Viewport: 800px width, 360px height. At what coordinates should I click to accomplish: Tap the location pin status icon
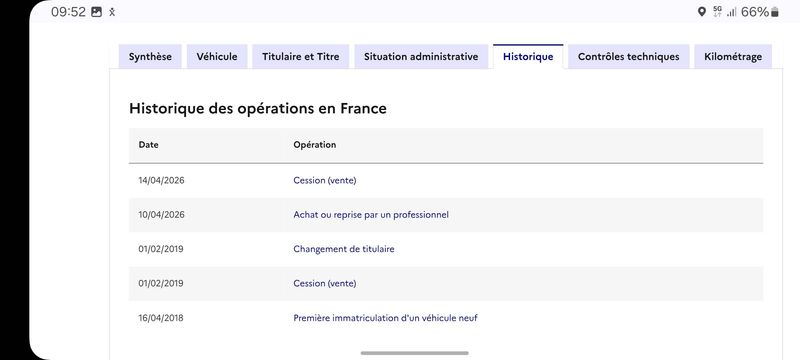point(702,12)
